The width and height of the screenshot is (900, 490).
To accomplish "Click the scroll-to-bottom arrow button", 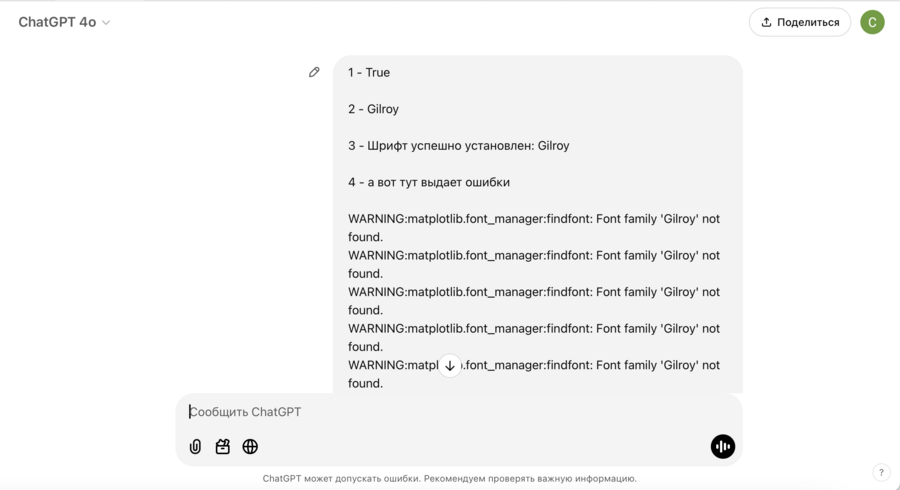I will [x=450, y=366].
